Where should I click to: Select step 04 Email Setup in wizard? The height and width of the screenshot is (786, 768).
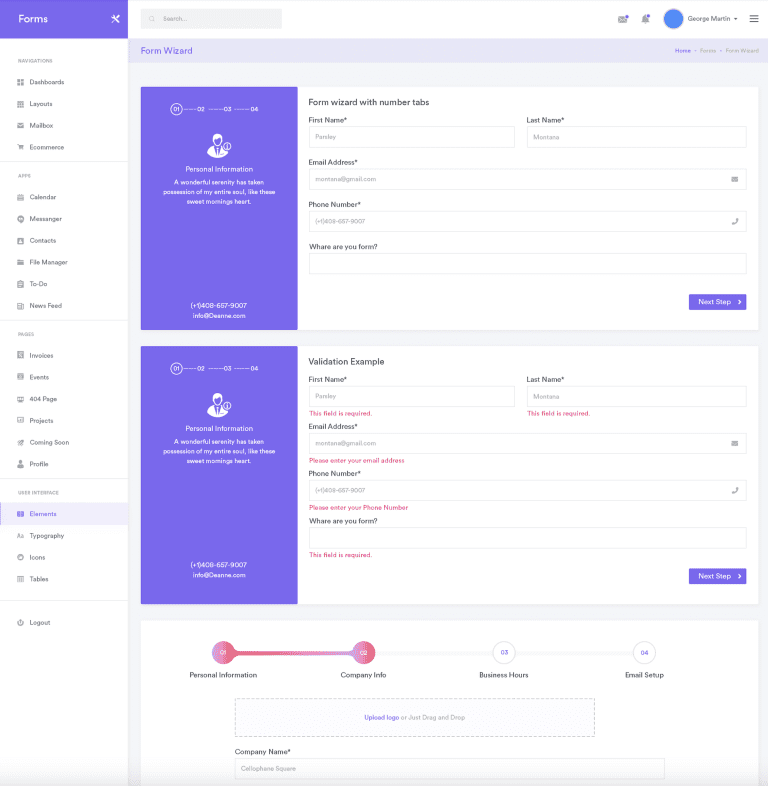644,653
